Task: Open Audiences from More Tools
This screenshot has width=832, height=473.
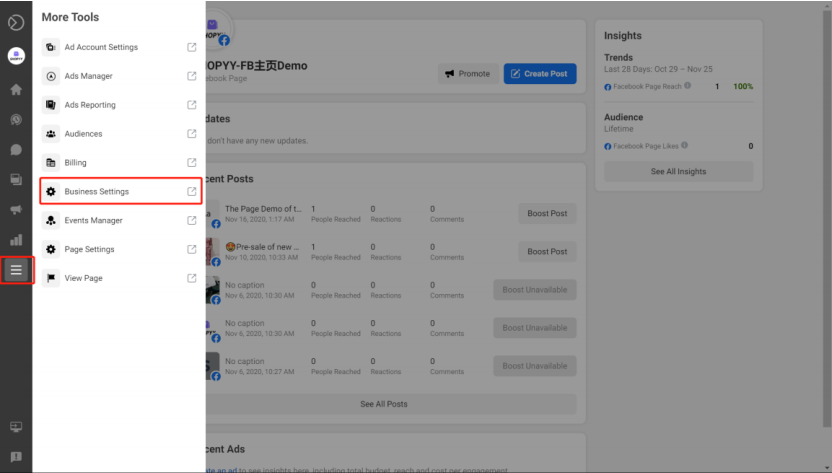Action: [120, 134]
